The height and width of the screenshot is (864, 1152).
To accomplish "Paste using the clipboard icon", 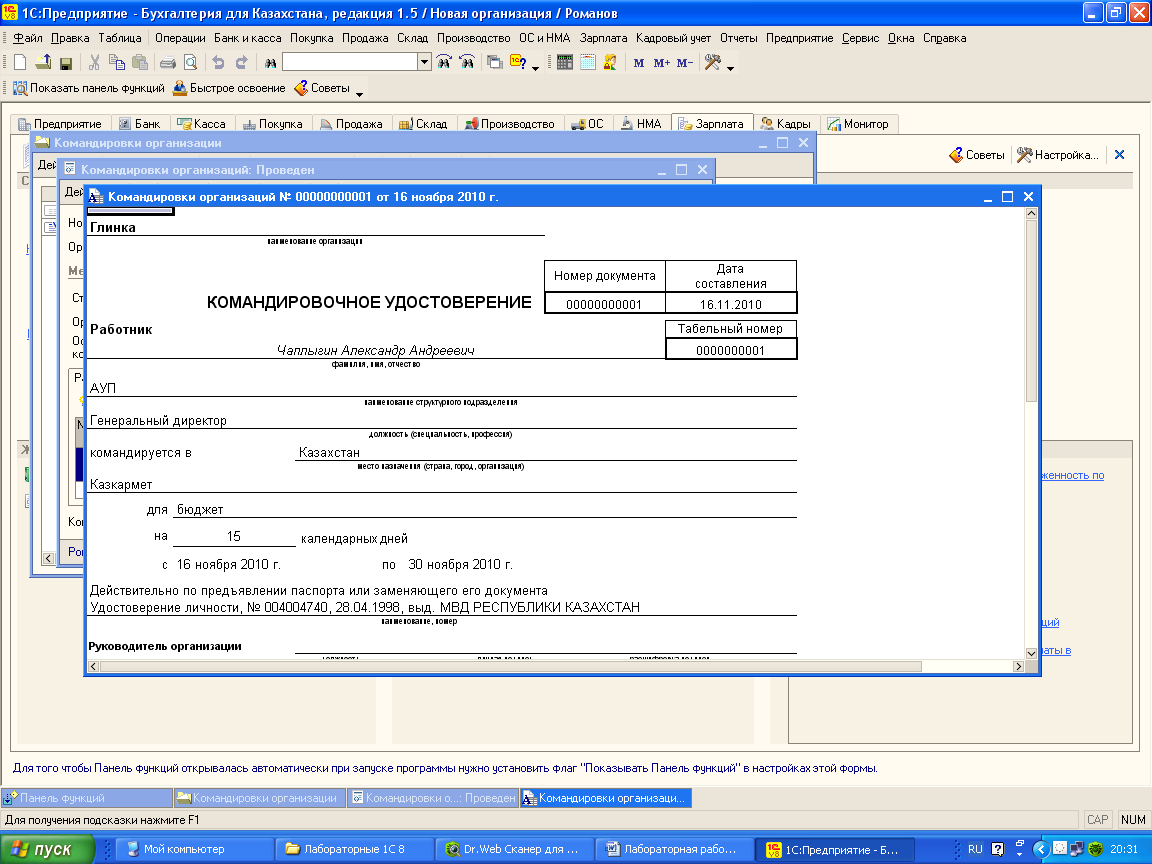I will pyautogui.click(x=140, y=63).
